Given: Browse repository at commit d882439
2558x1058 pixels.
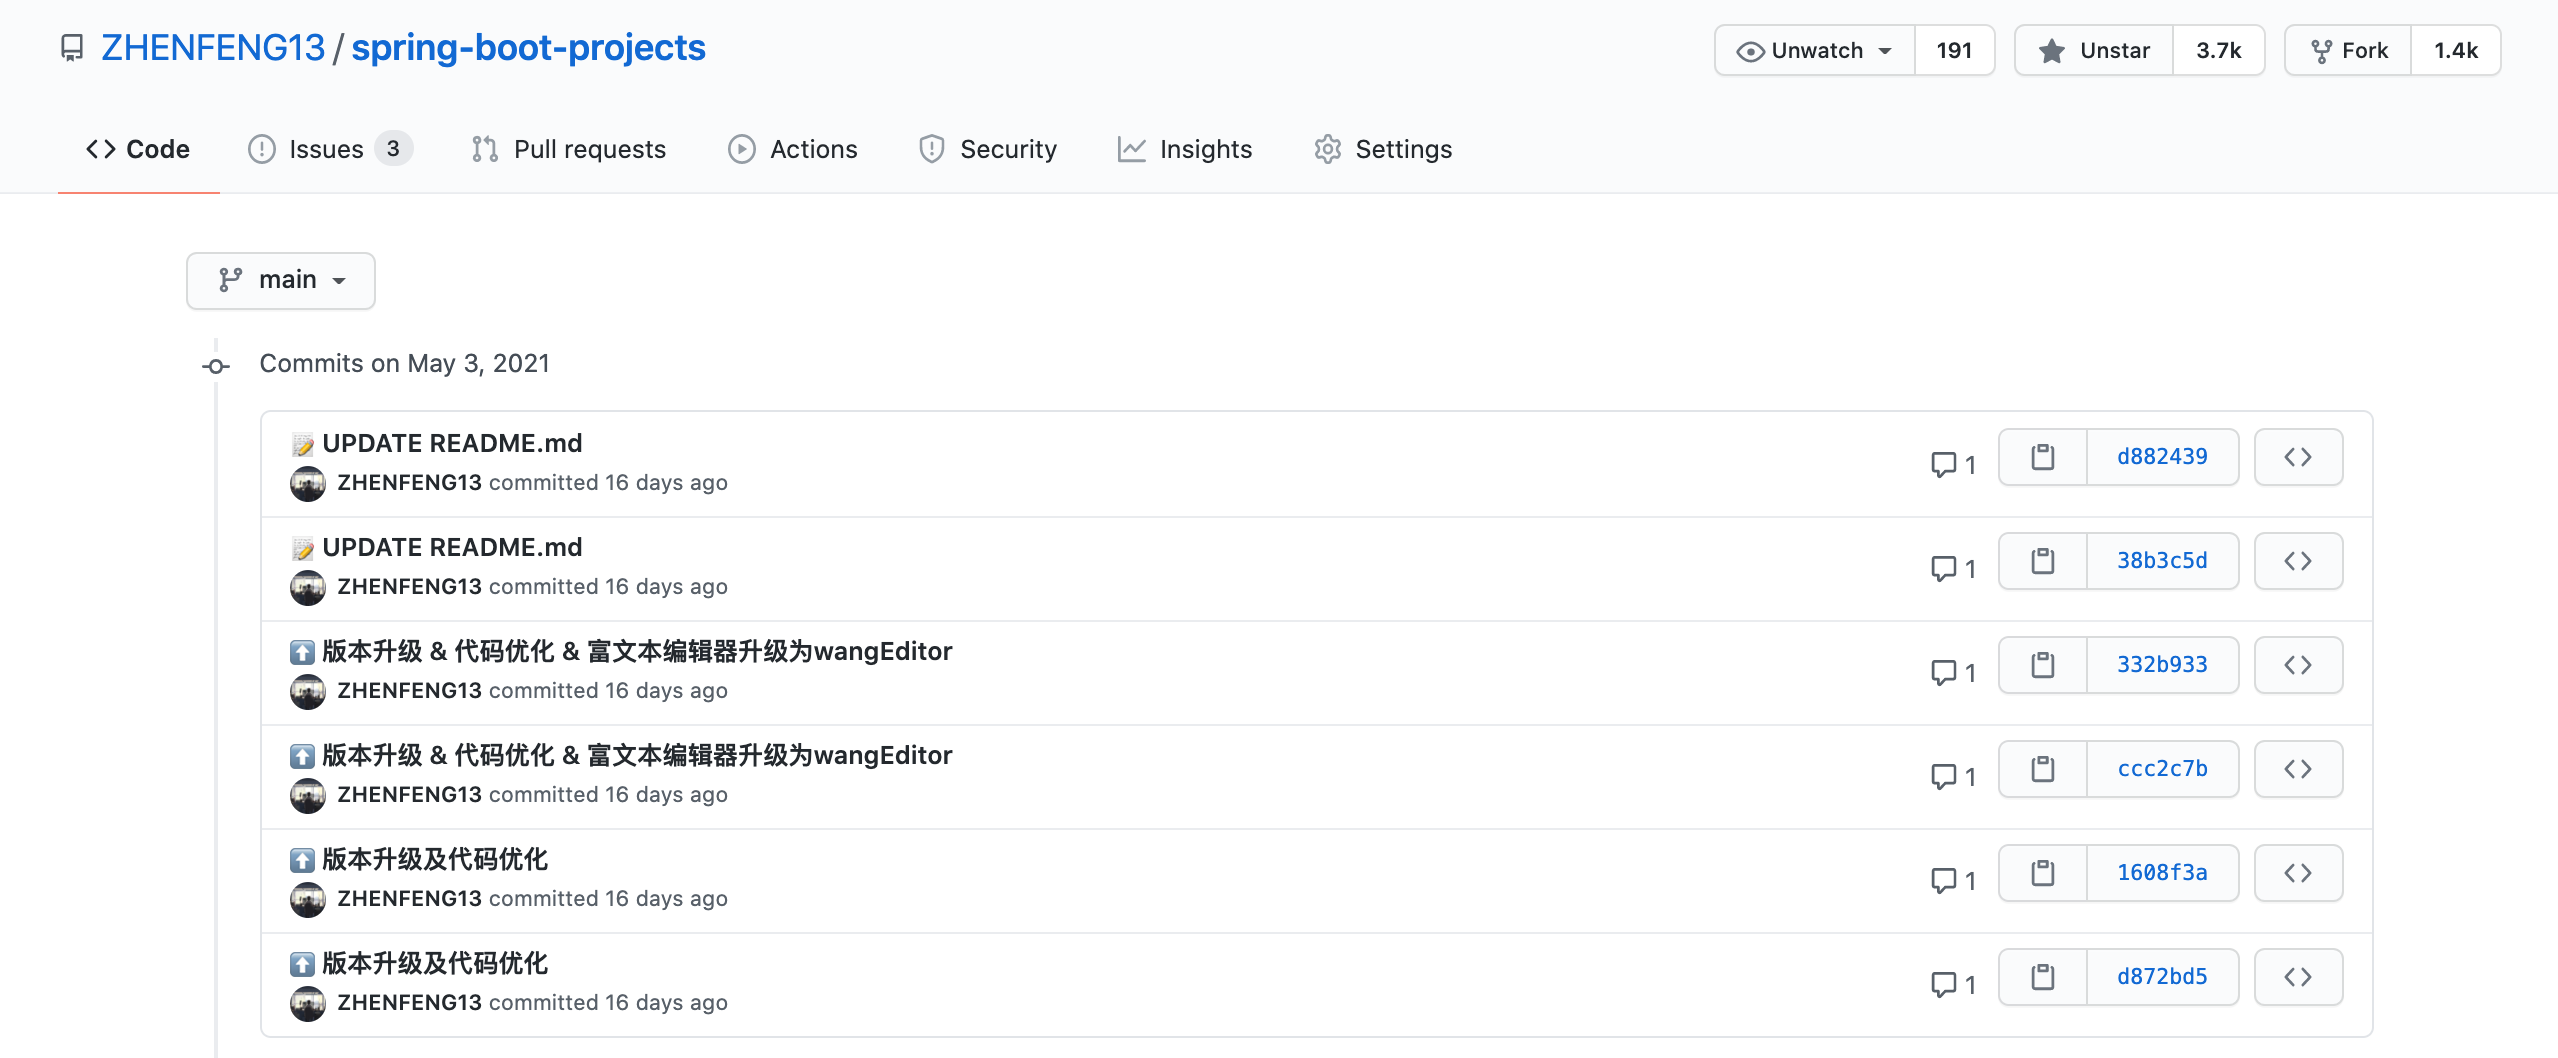Looking at the screenshot, I should [2298, 457].
